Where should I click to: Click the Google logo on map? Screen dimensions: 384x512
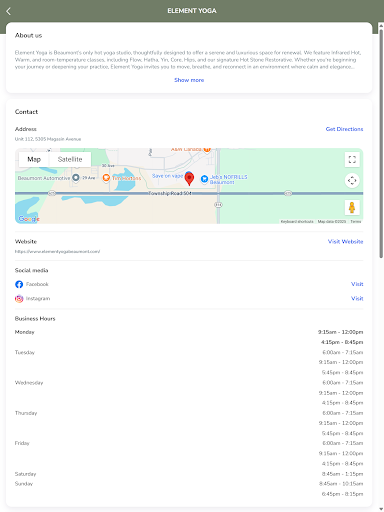click(x=29, y=219)
